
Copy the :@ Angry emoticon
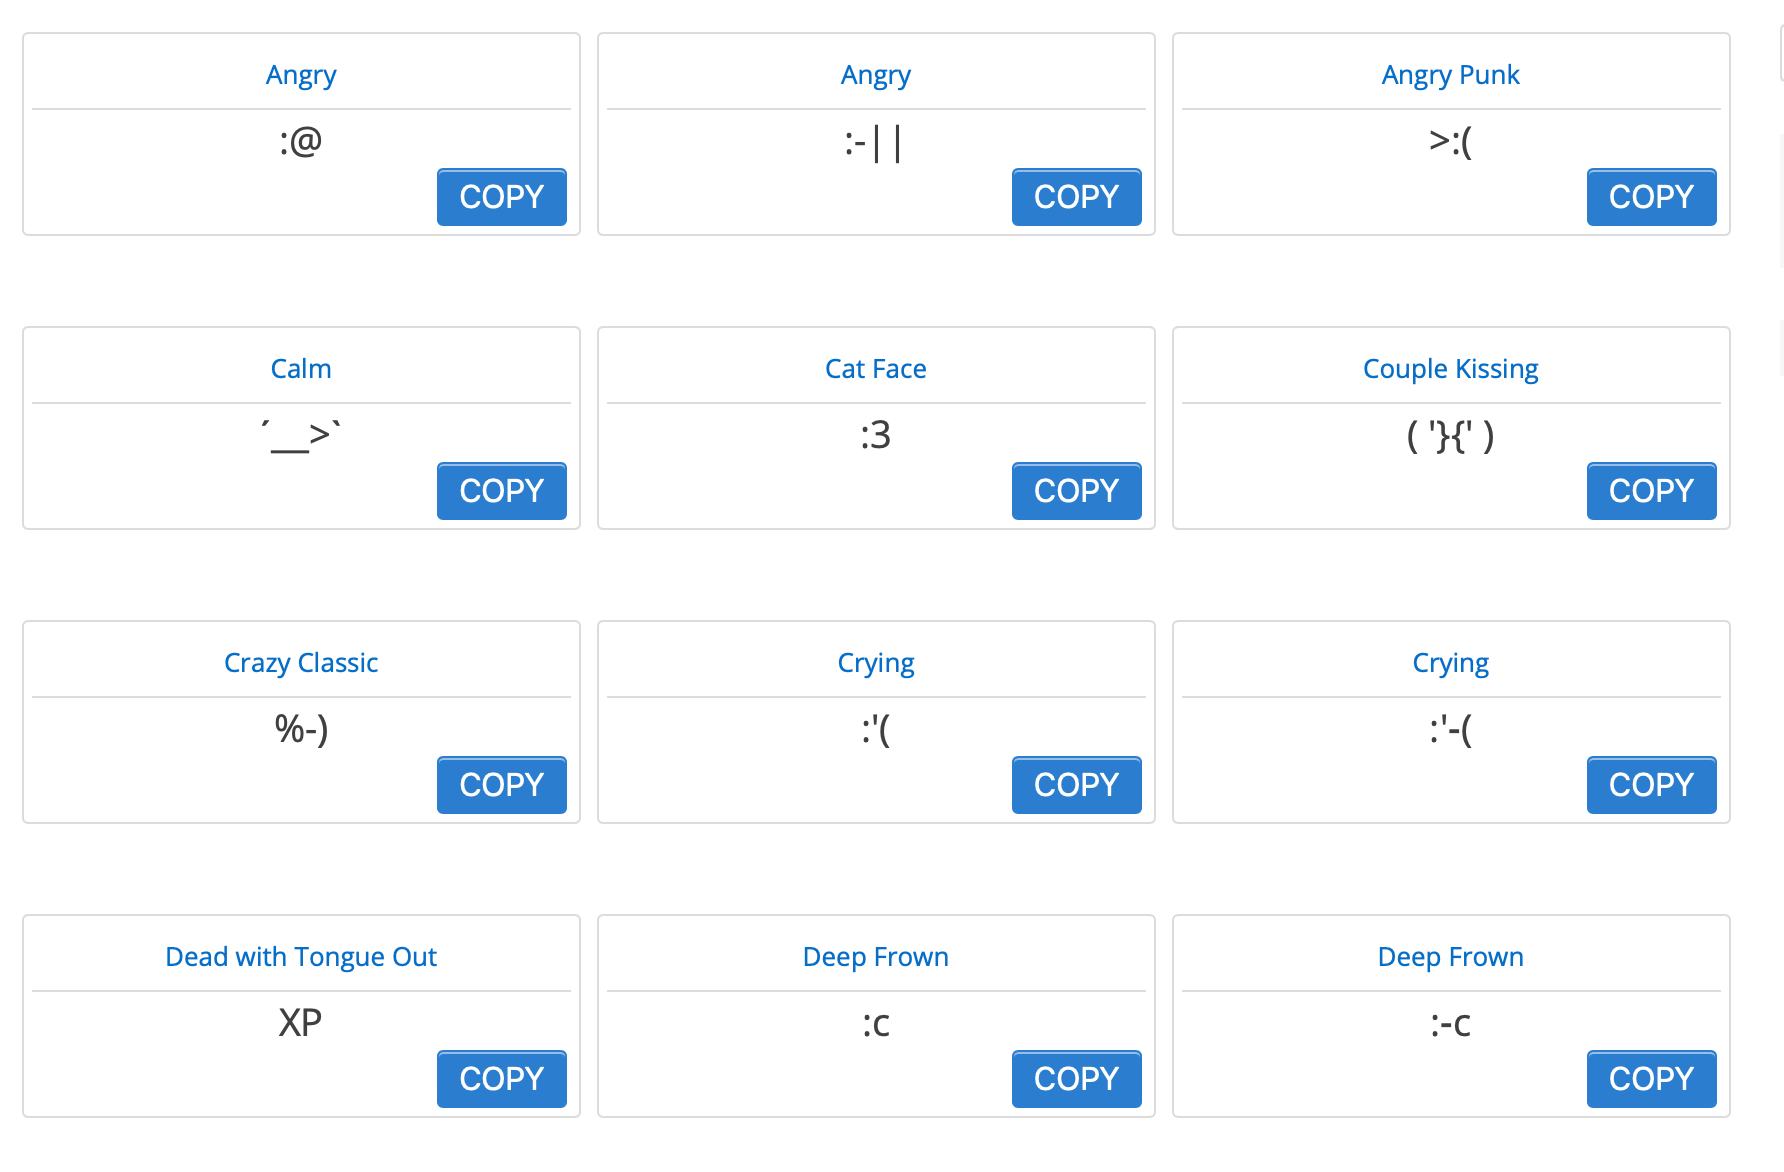pyautogui.click(x=501, y=197)
